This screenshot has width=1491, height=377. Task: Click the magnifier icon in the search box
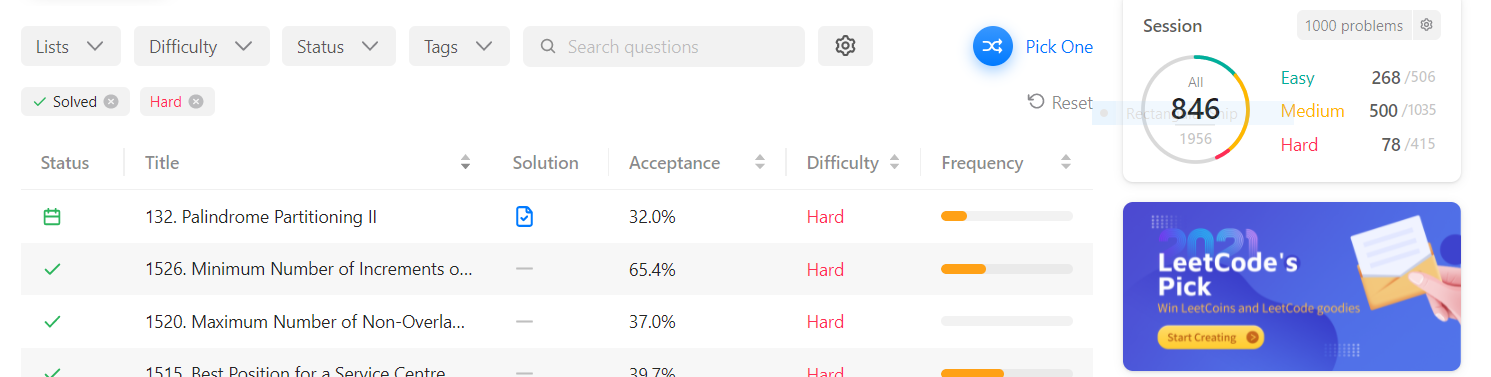coord(547,46)
